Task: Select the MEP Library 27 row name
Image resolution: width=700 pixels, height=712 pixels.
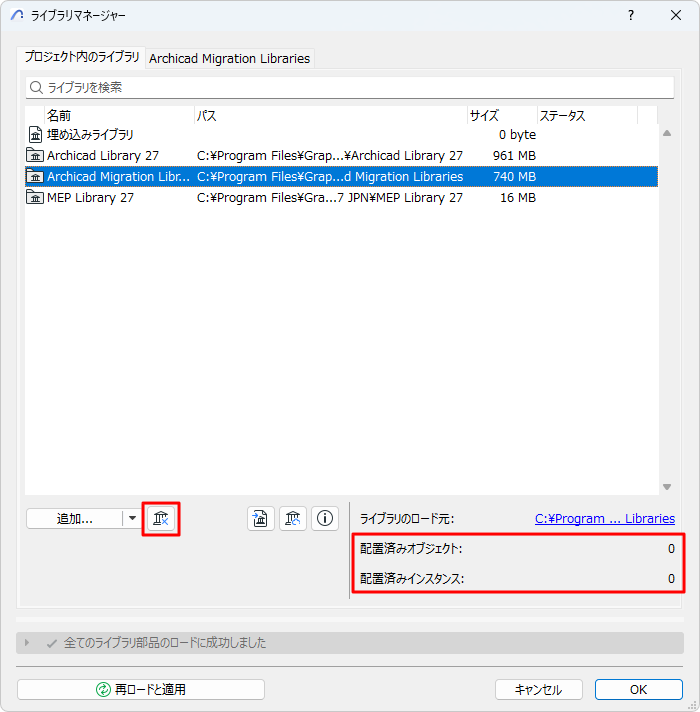Action: 90,198
